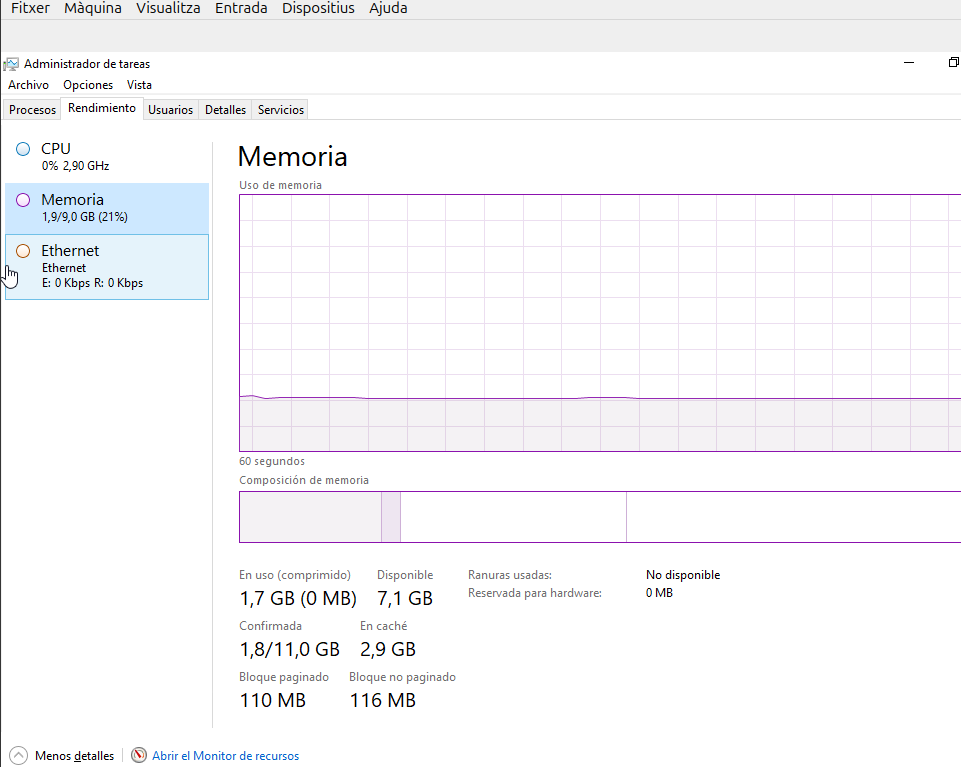Click the CPU circle icon in sidebar
This screenshot has width=961, height=767.
[23, 149]
